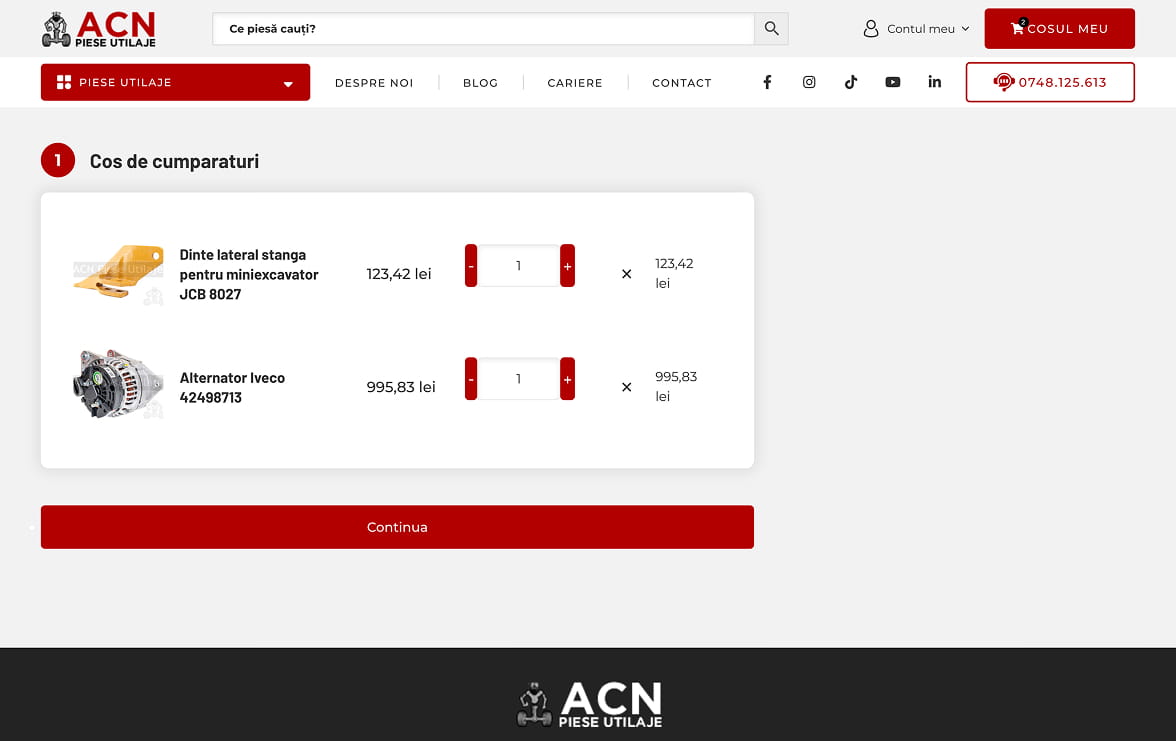Image resolution: width=1176 pixels, height=741 pixels.
Task: Go to the Despre Noi page
Action: (374, 83)
